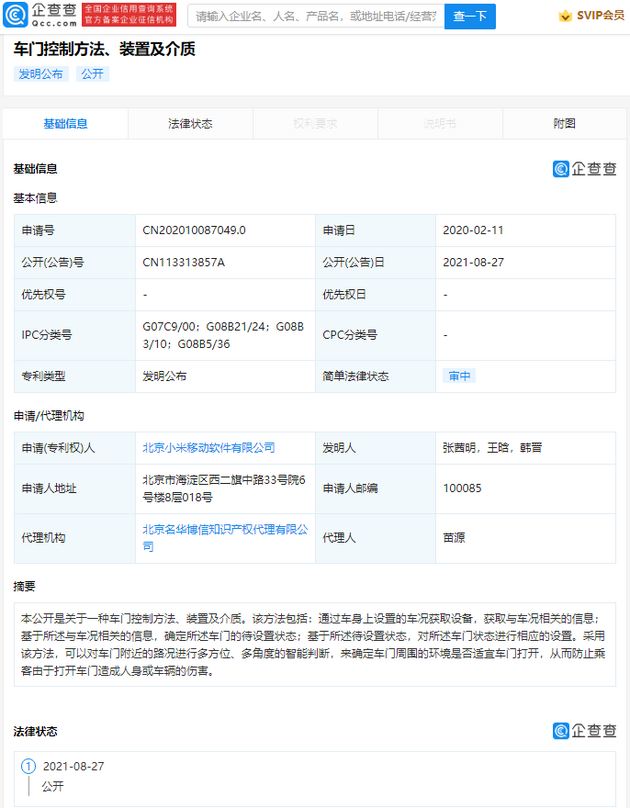Select publication date 2021-08-27 in table

click(x=473, y=262)
